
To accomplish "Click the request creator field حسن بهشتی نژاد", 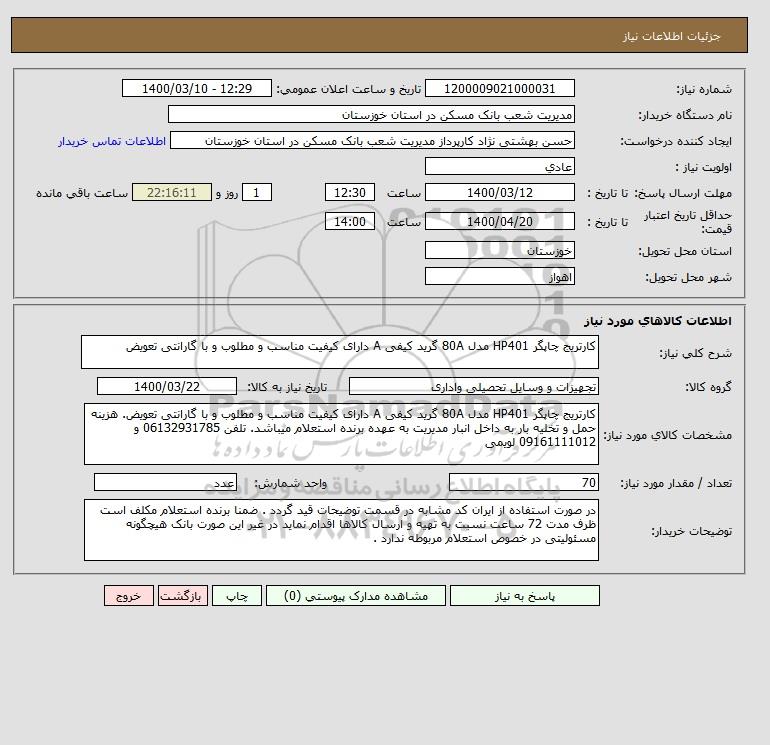I will 372,140.
